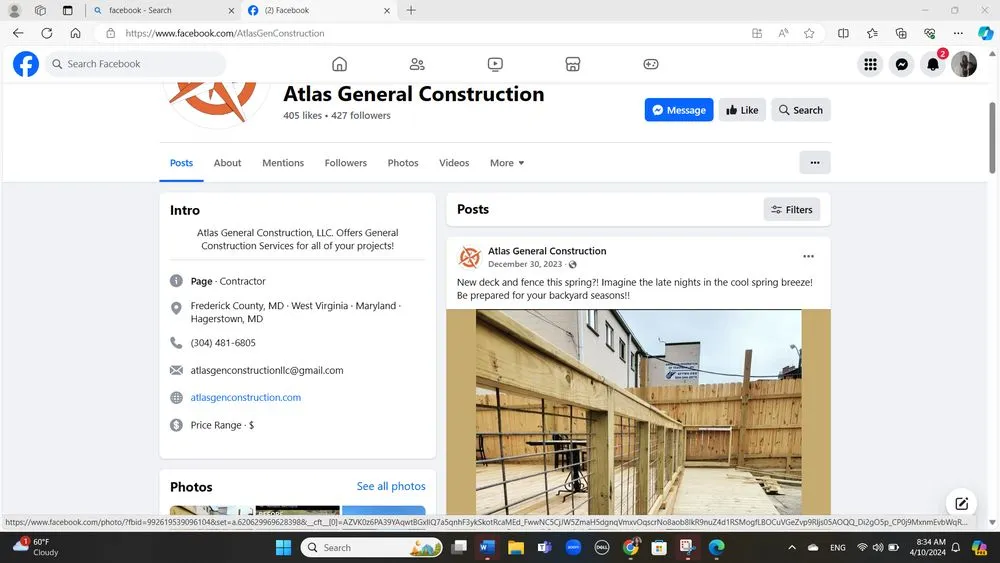Open the Windows Start menu
The height and width of the screenshot is (563, 1000).
tap(282, 547)
